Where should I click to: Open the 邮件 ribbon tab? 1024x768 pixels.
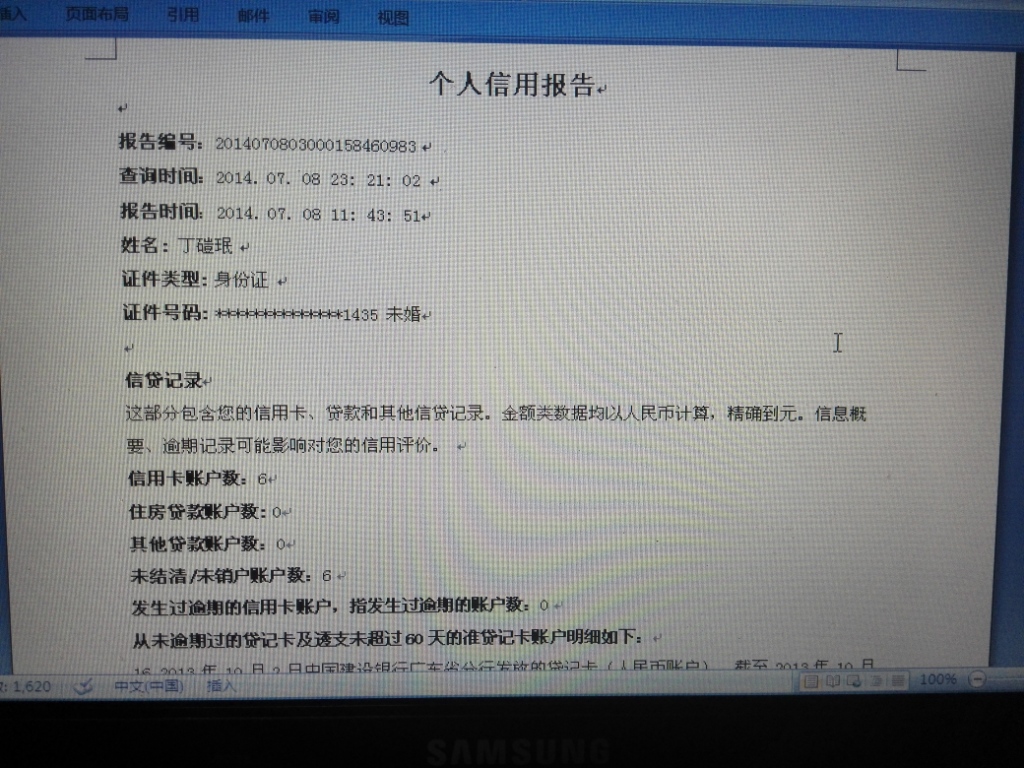tap(253, 15)
